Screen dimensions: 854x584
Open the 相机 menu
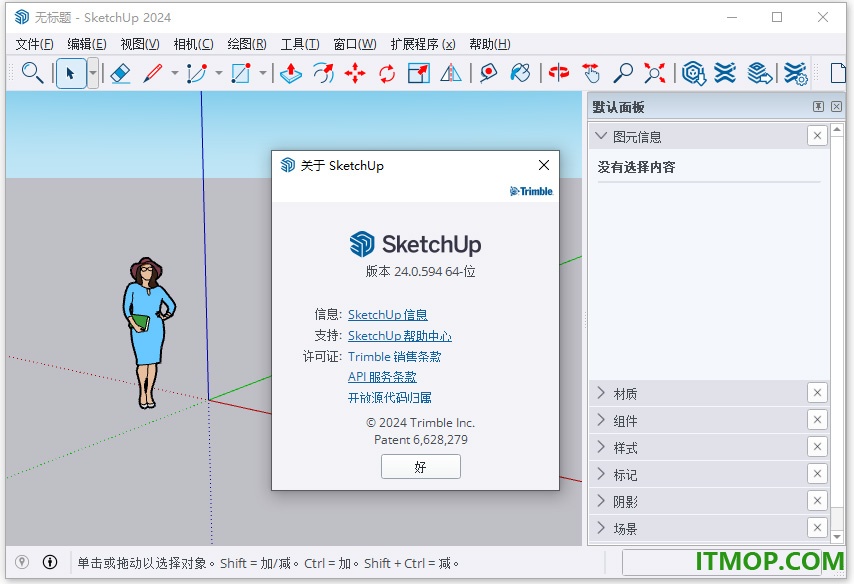(x=193, y=44)
